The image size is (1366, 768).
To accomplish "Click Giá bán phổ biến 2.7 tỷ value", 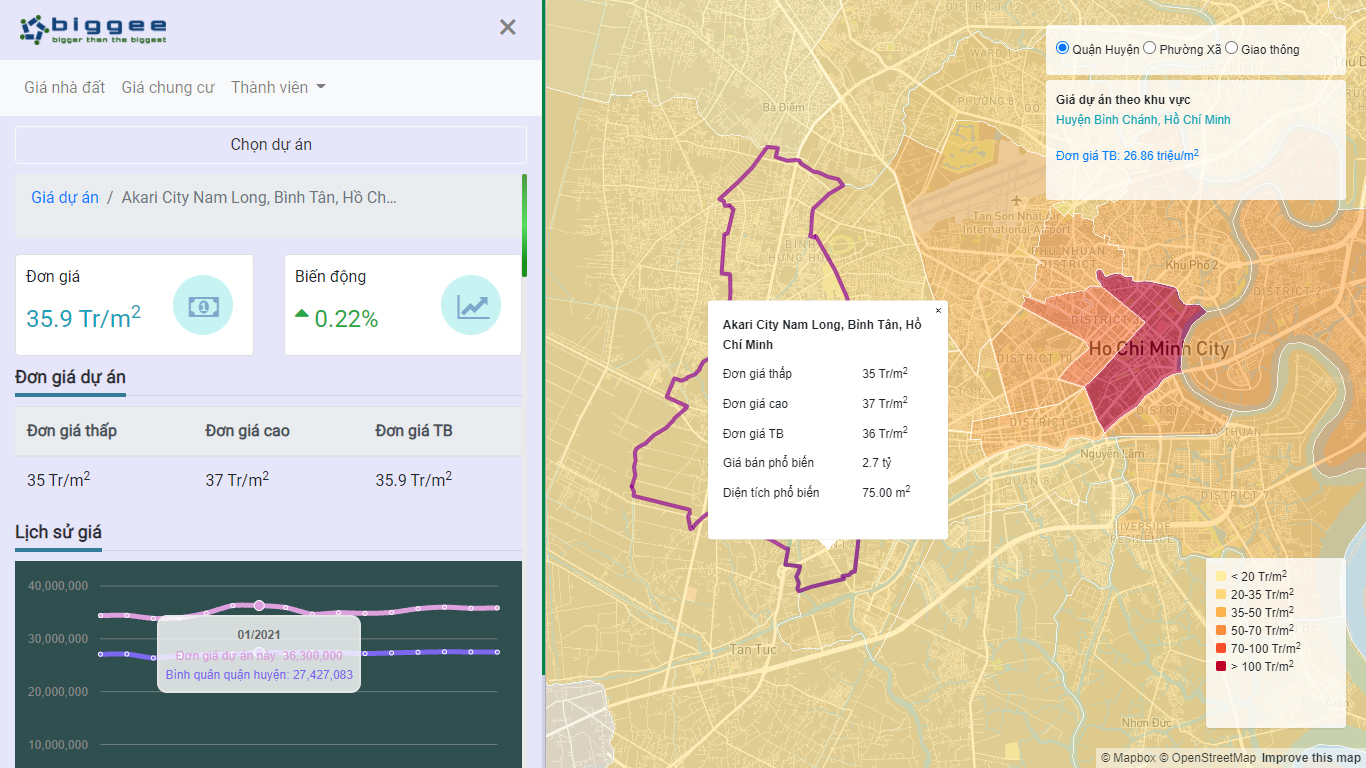I will pyautogui.click(x=876, y=463).
